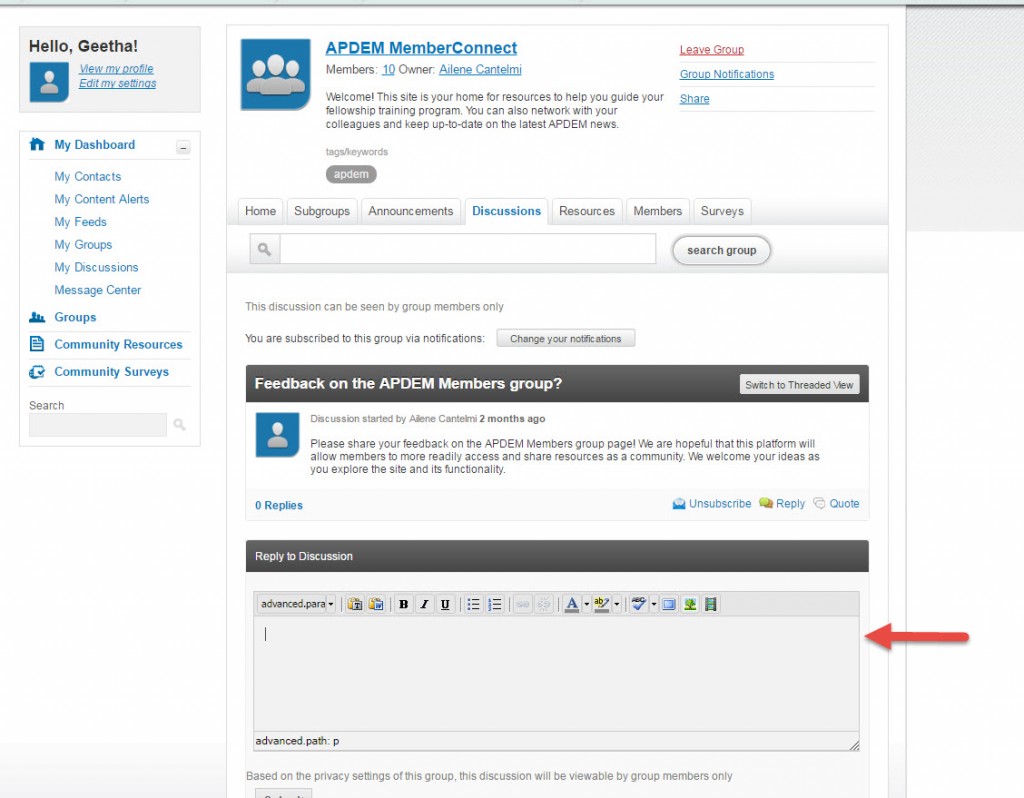Open Message Center in sidebar
The width and height of the screenshot is (1024, 798).
[97, 290]
